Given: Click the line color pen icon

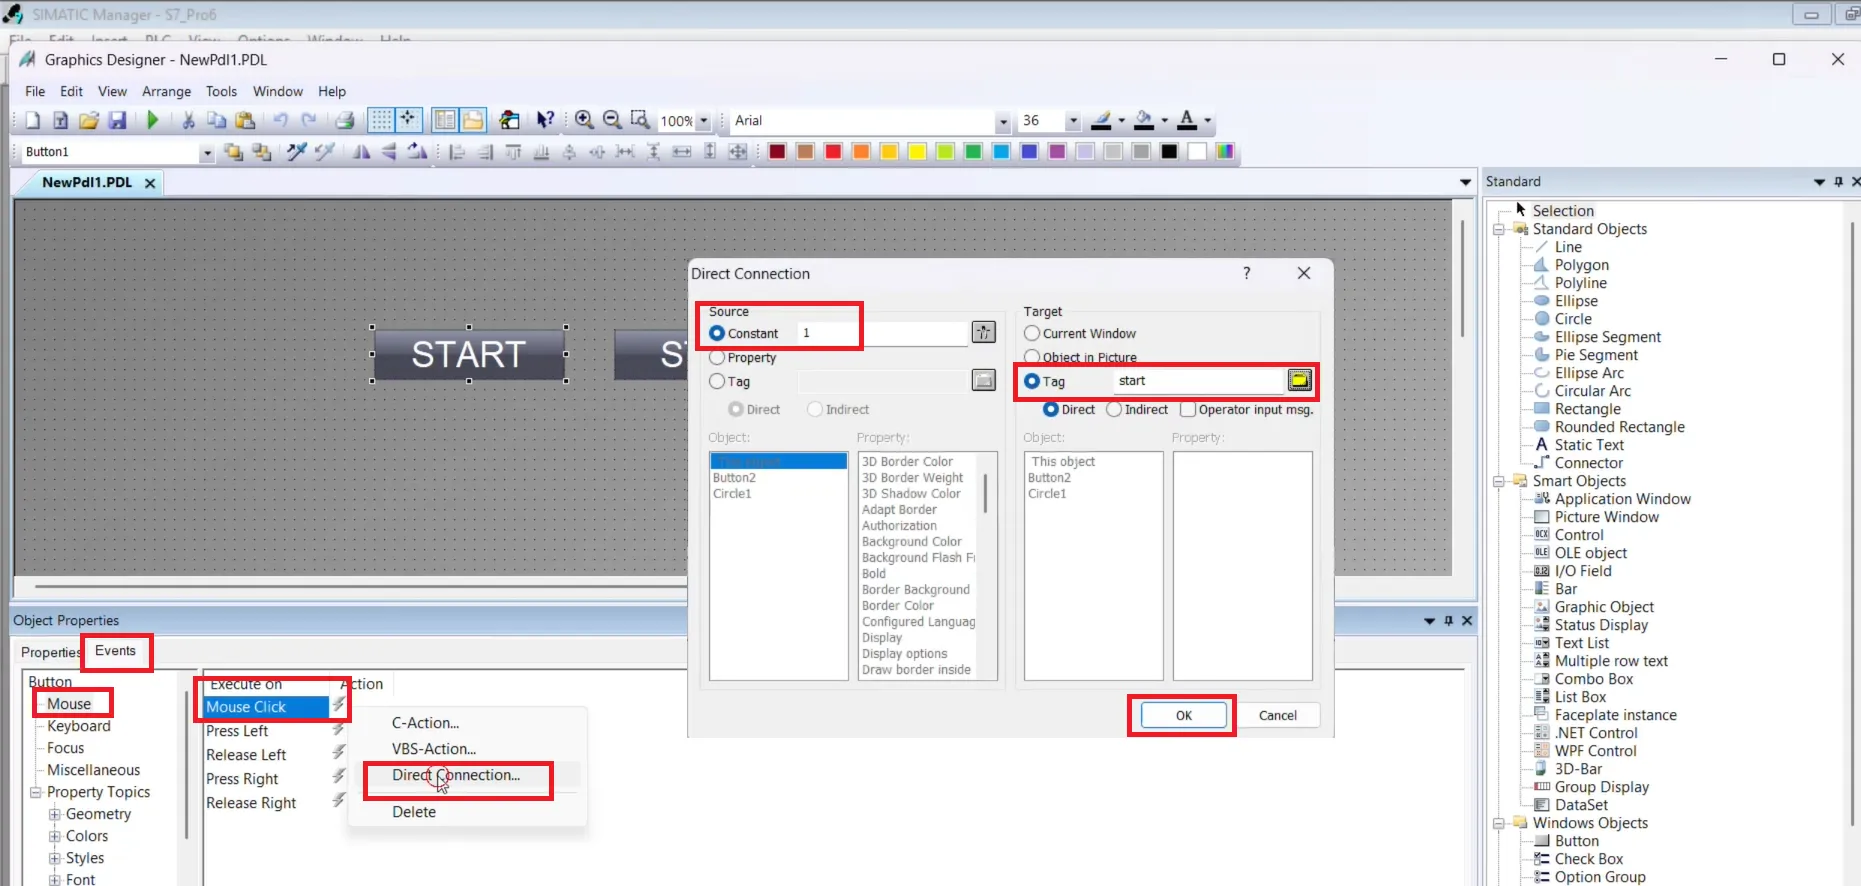Looking at the screenshot, I should point(1101,120).
